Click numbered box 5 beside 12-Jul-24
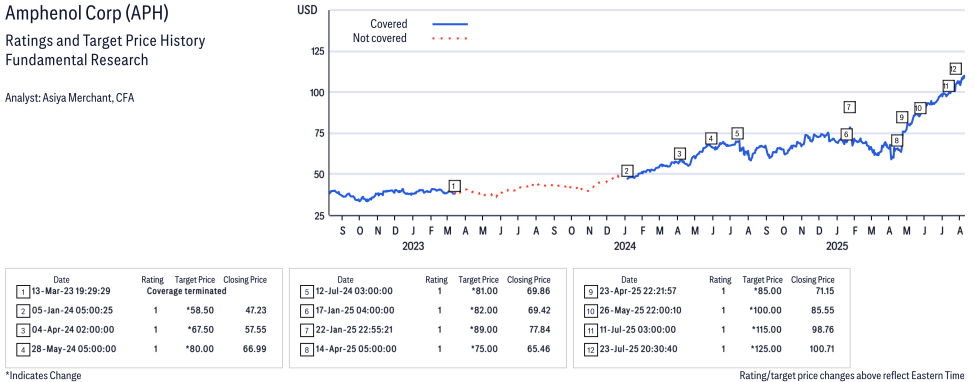Viewport: 975px width, 382px height. click(x=307, y=291)
